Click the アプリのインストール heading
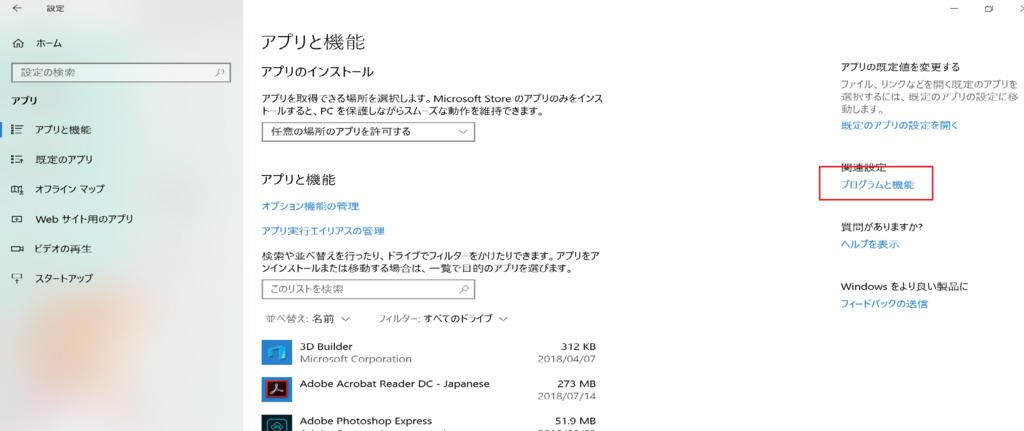 click(317, 72)
